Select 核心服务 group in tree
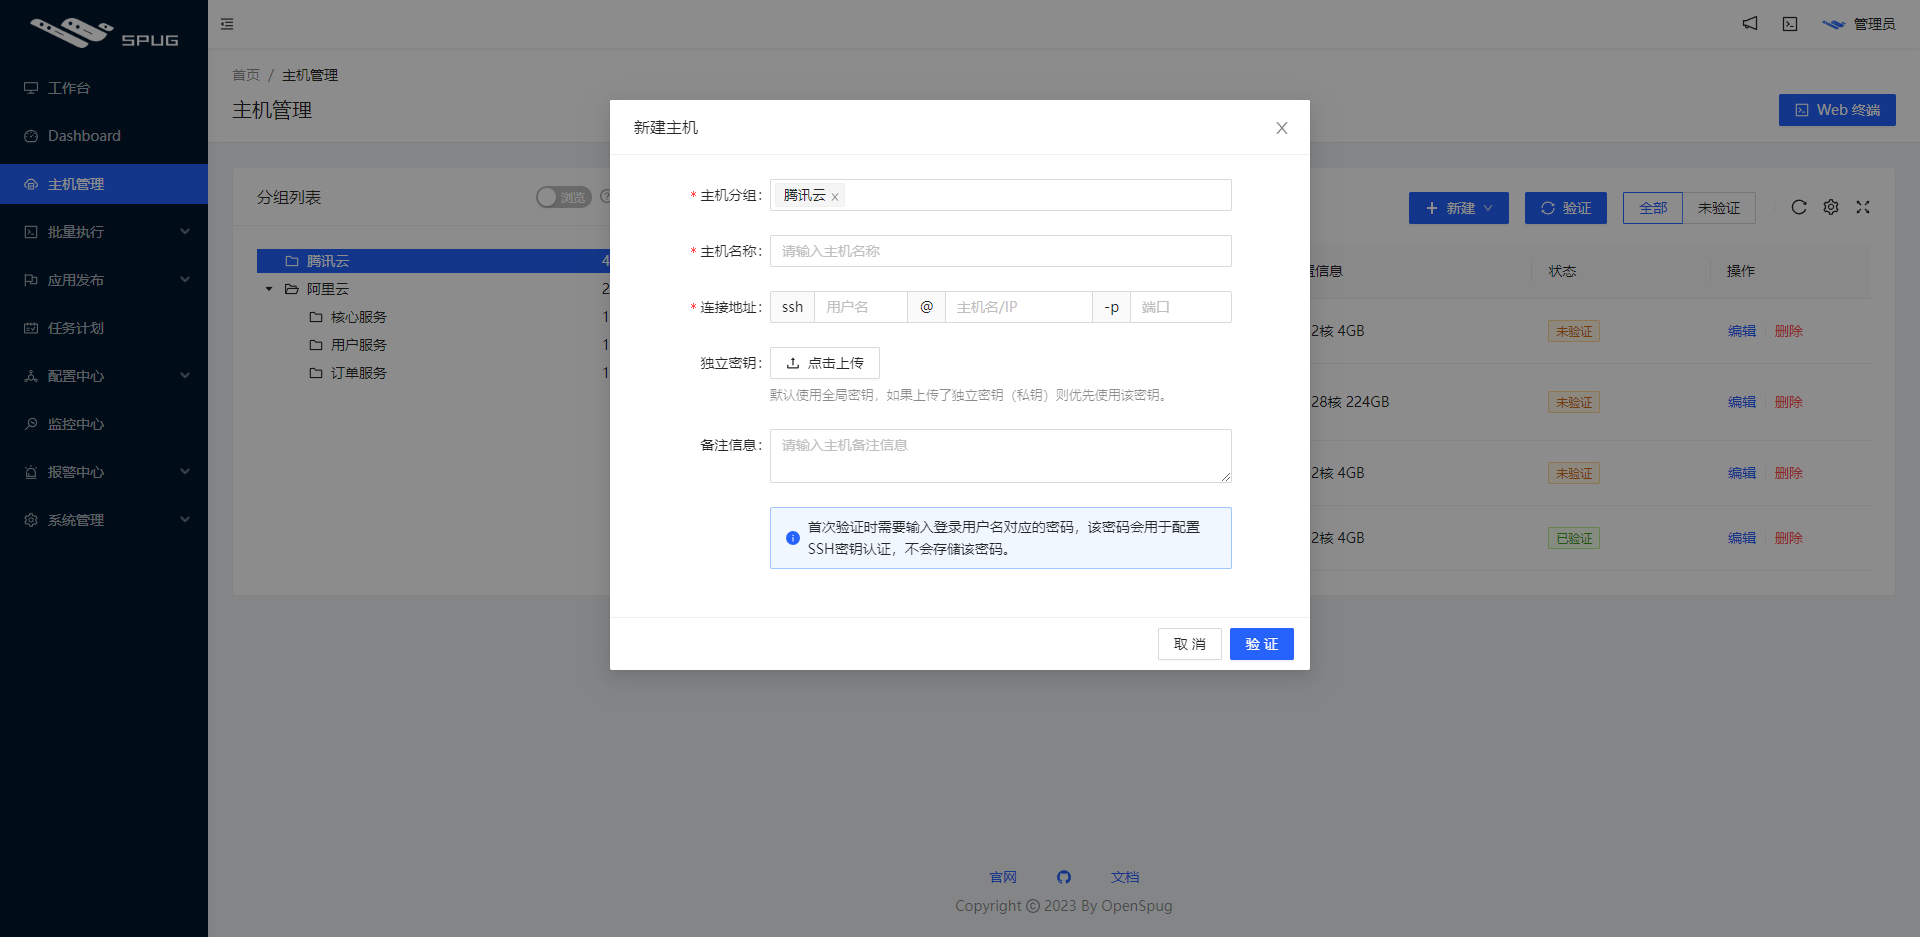Image resolution: width=1920 pixels, height=937 pixels. pos(359,317)
